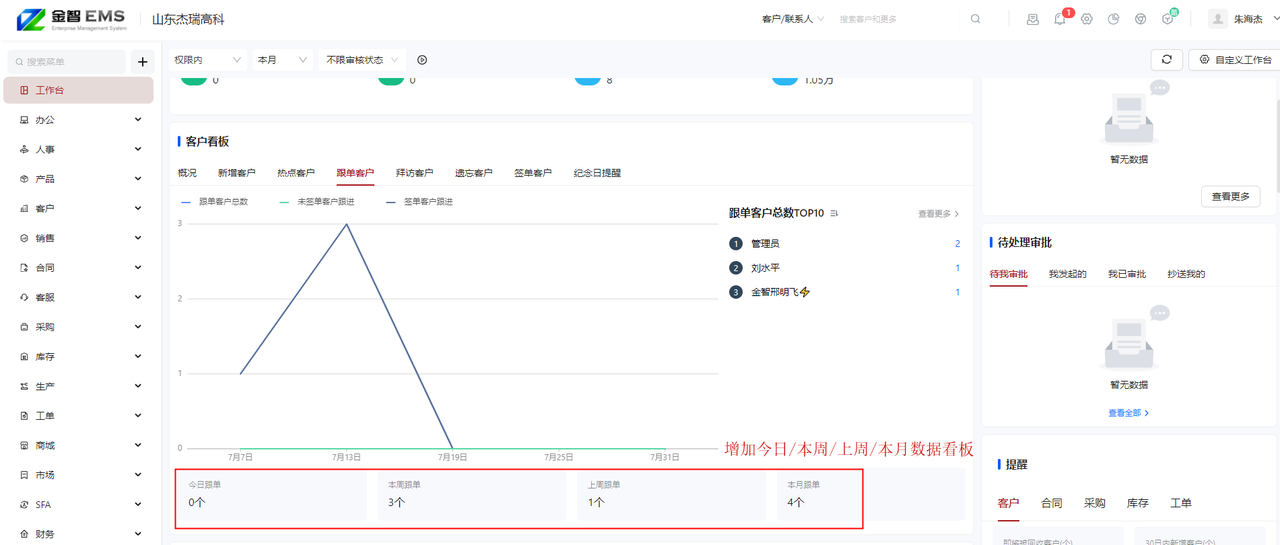Click the 采购 sidebar icon
This screenshot has width=1280, height=545.
pyautogui.click(x=24, y=327)
